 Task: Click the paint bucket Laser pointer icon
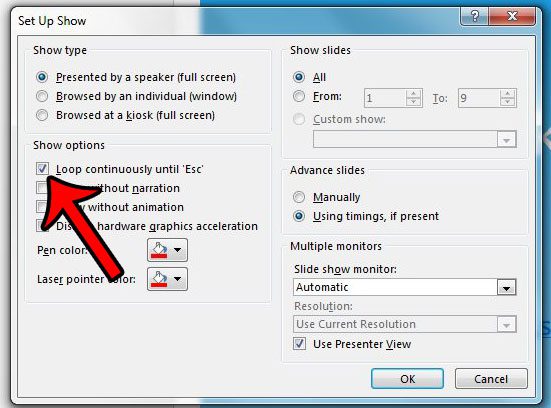point(159,279)
